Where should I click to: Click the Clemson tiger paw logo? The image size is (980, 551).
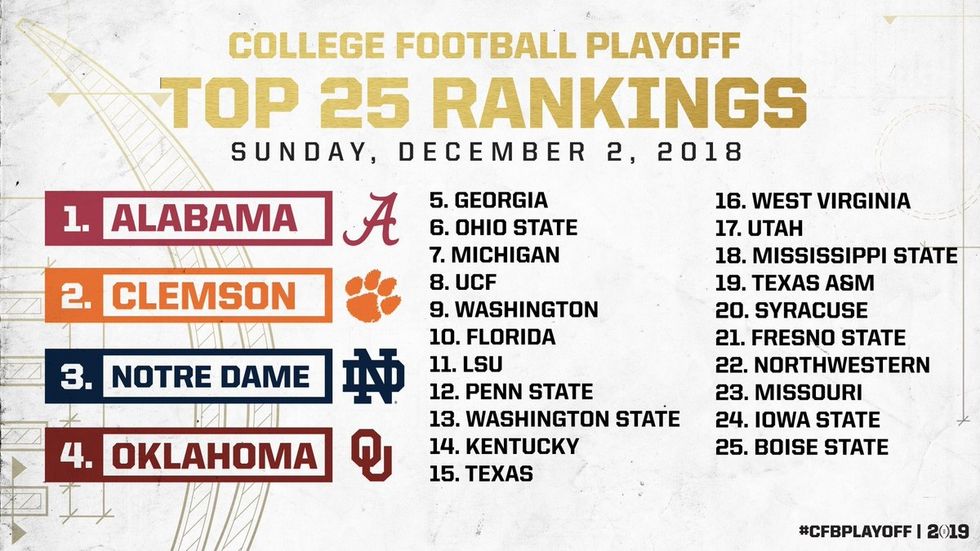(372, 296)
